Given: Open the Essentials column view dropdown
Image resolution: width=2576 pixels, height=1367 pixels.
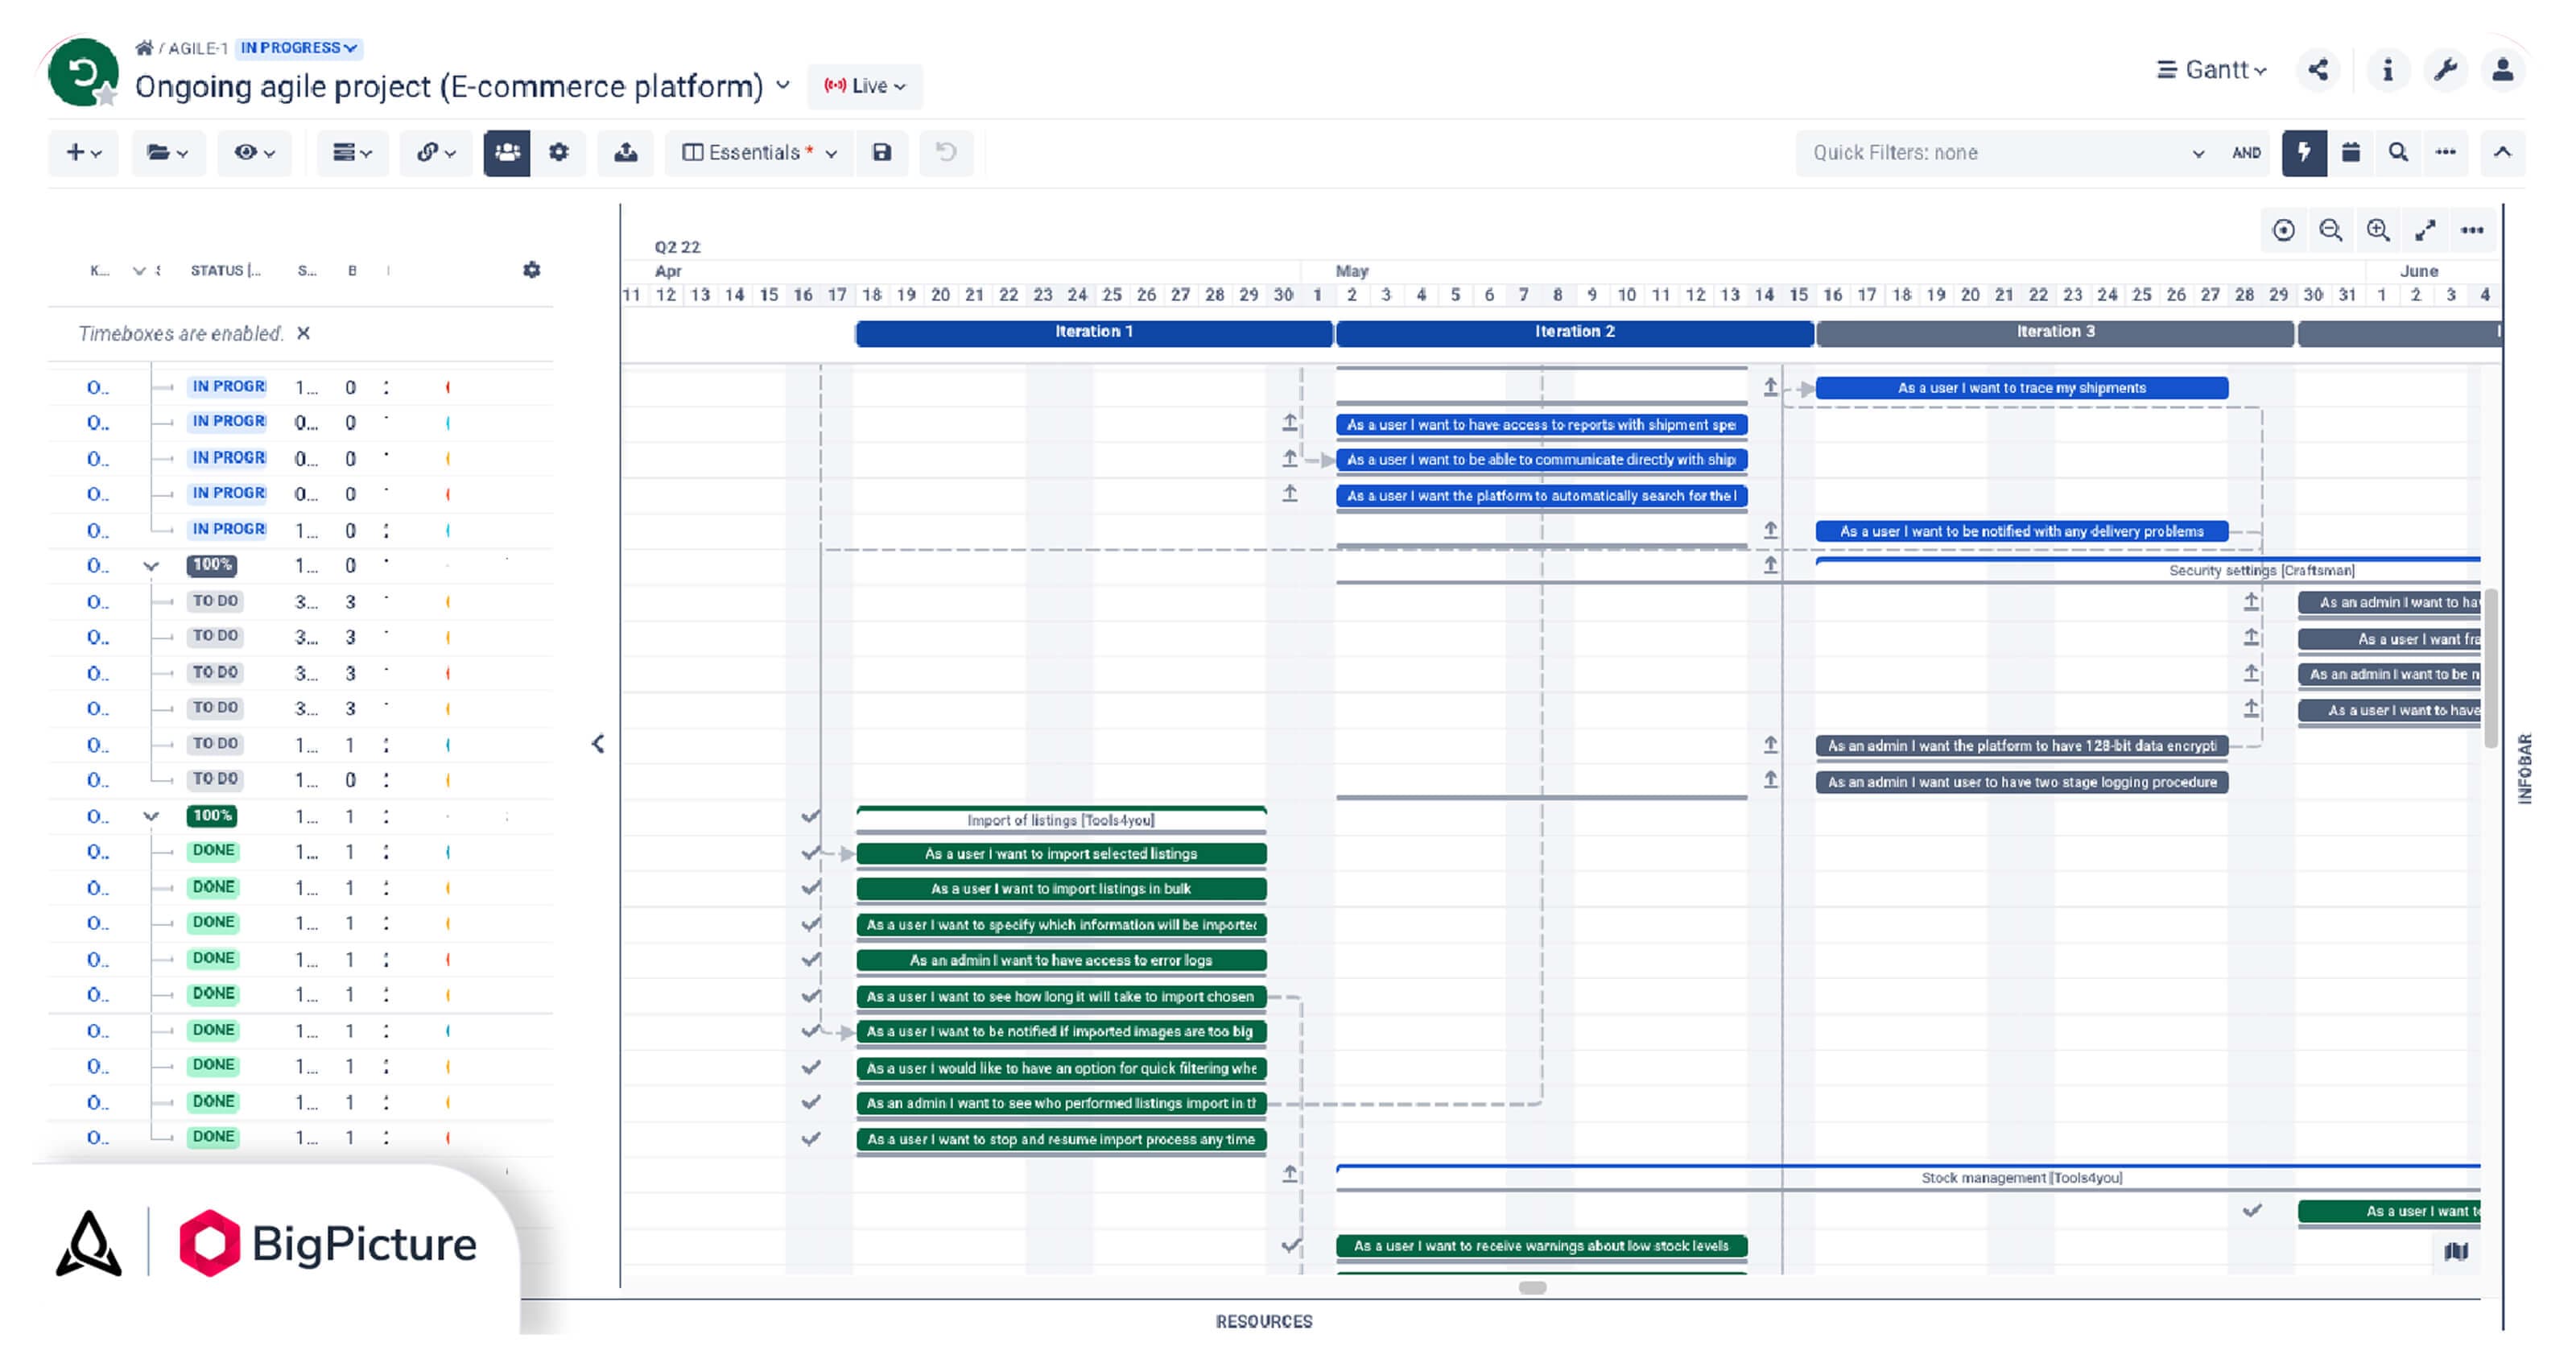Looking at the screenshot, I should (759, 152).
